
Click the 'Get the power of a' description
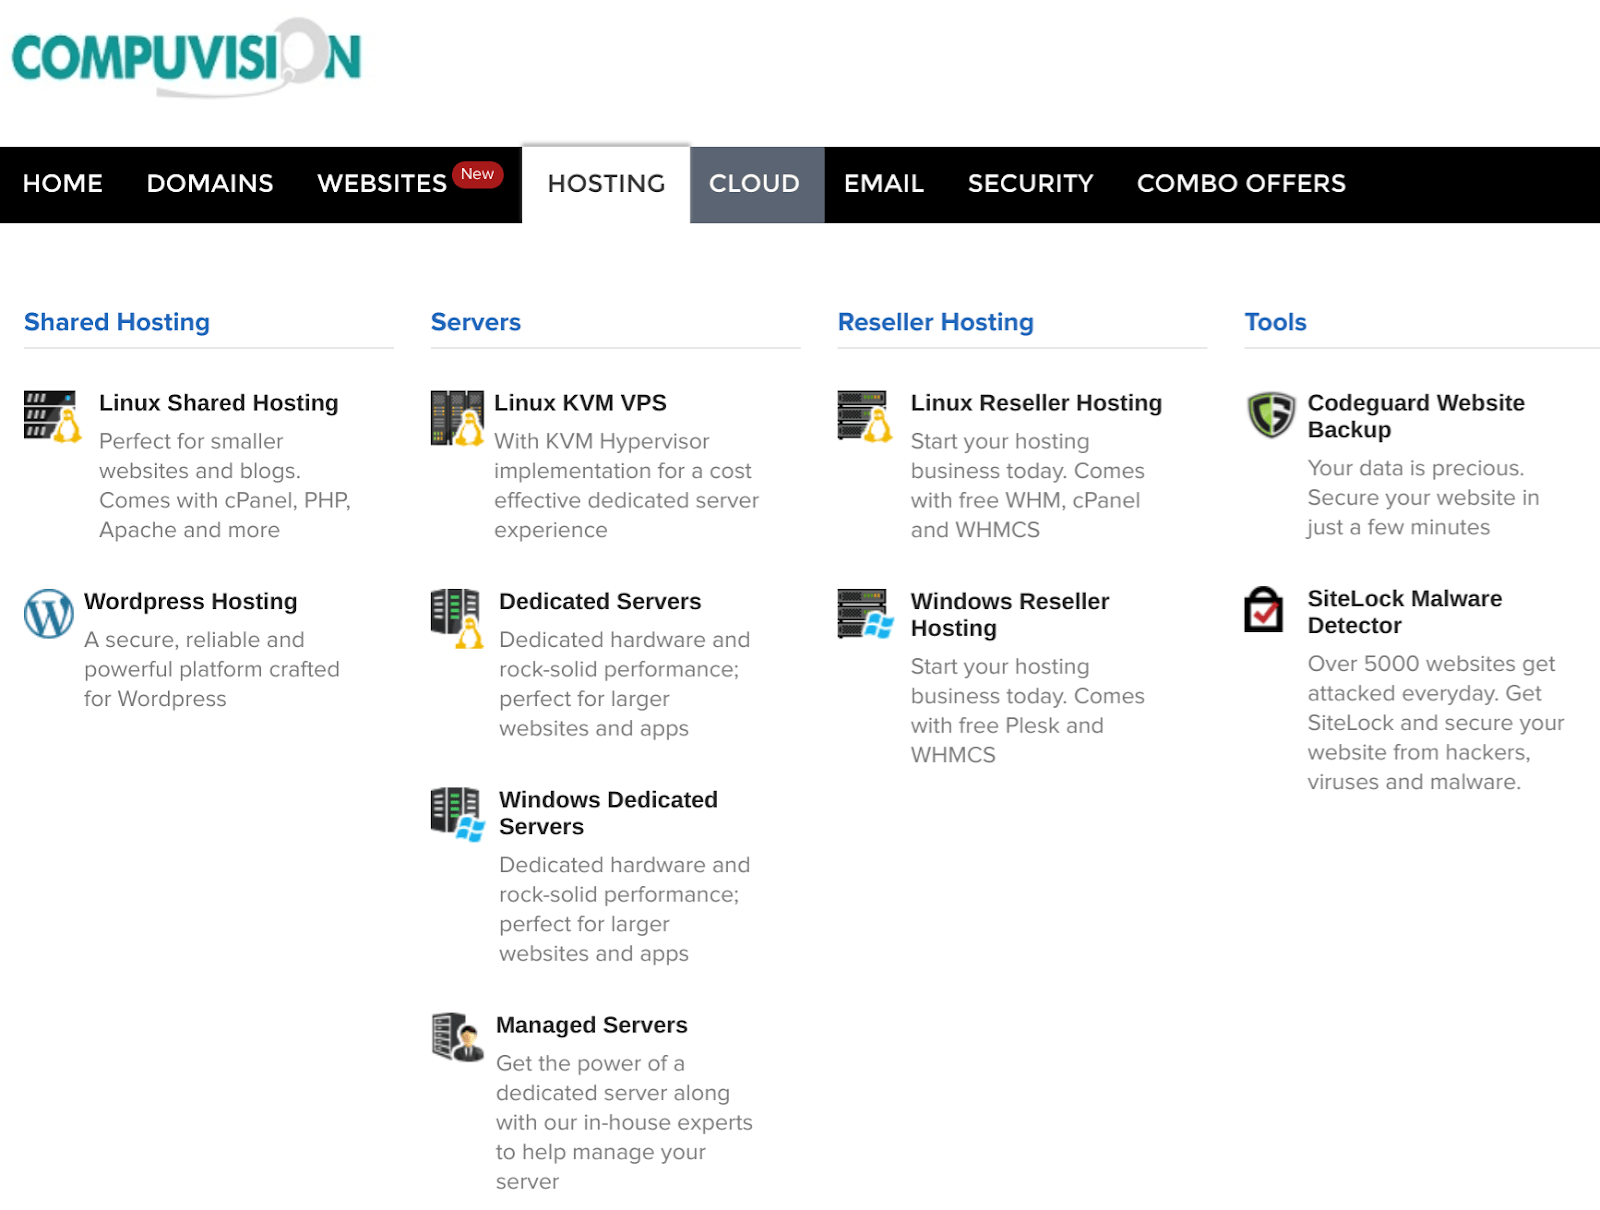pos(624,1123)
